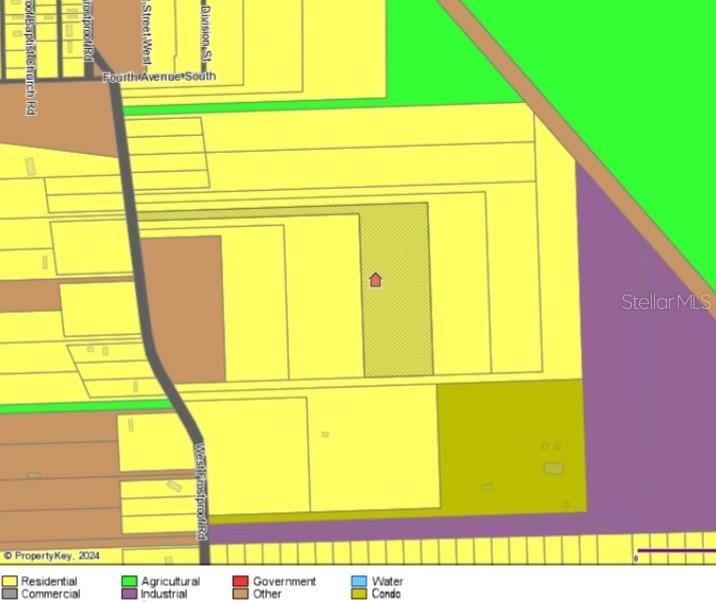This screenshot has height=602, width=716.
Task: Pick the green Agricultural legend swatch
Action: point(129,581)
